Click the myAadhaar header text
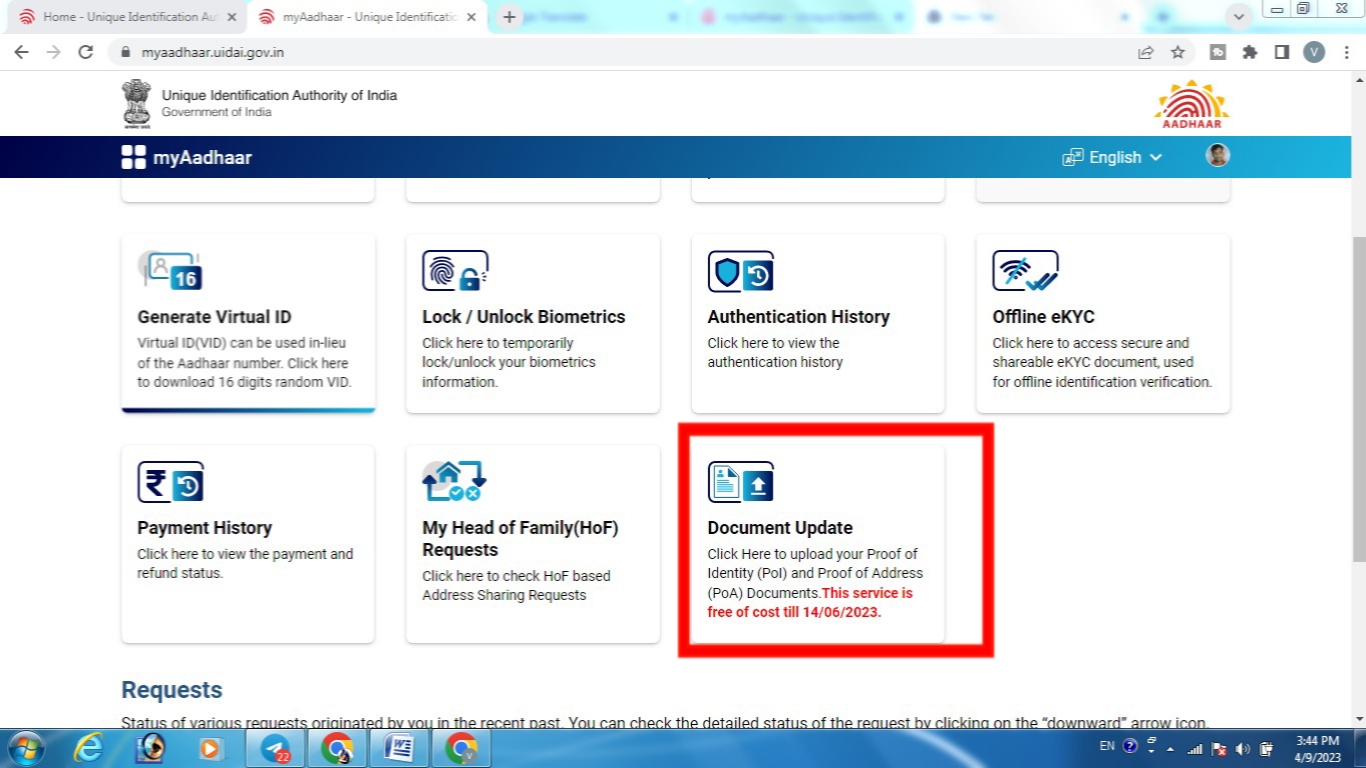The width and height of the screenshot is (1366, 768). [202, 157]
